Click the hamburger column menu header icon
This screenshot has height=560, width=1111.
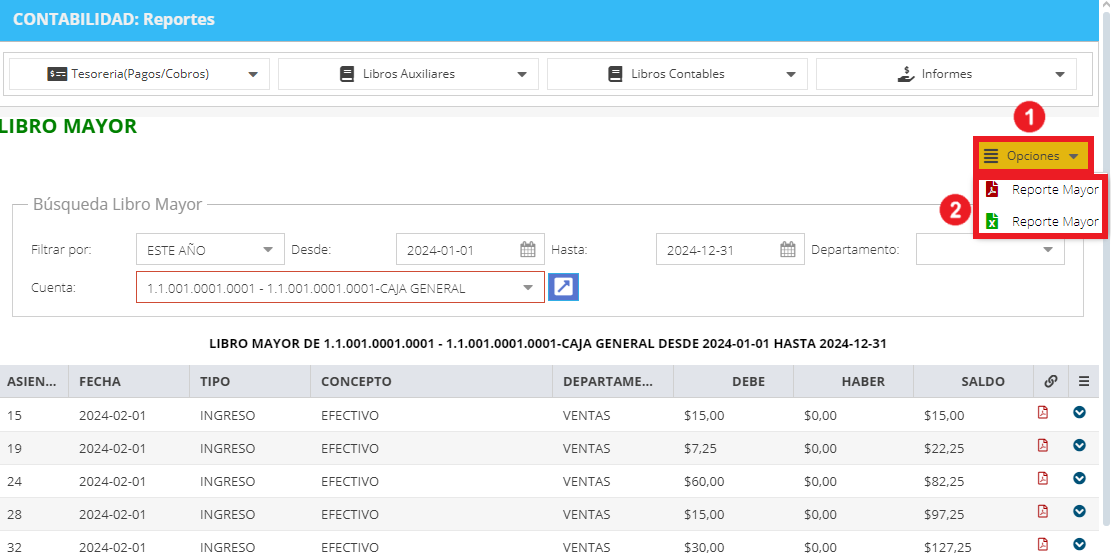(1083, 381)
